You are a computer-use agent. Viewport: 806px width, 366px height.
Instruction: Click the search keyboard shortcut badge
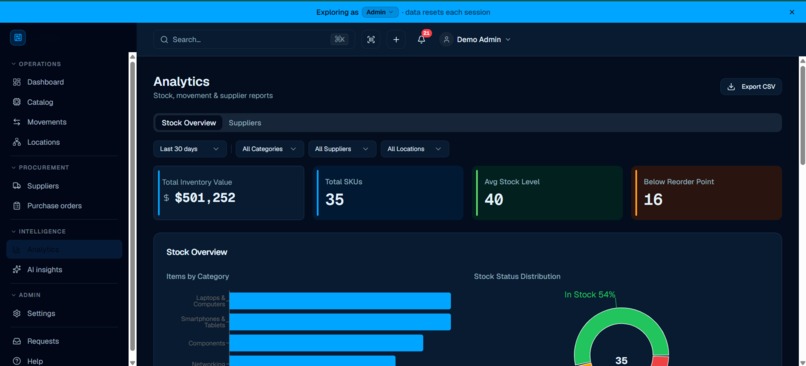(339, 40)
